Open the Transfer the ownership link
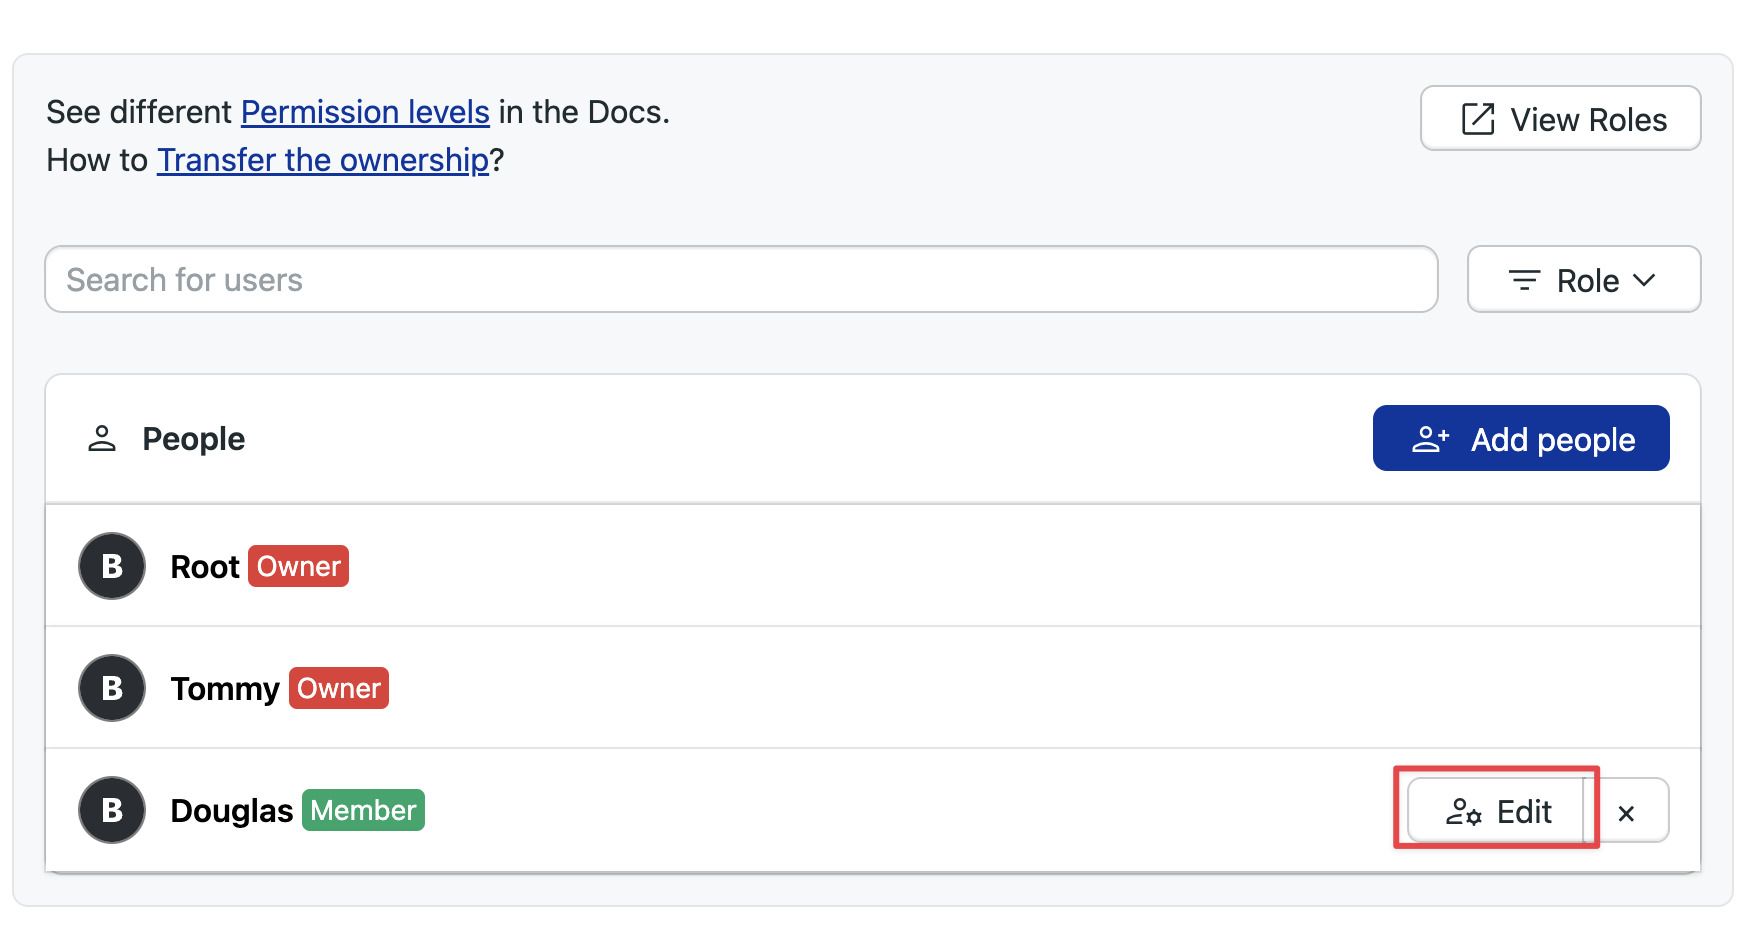The image size is (1756, 926). (x=323, y=160)
